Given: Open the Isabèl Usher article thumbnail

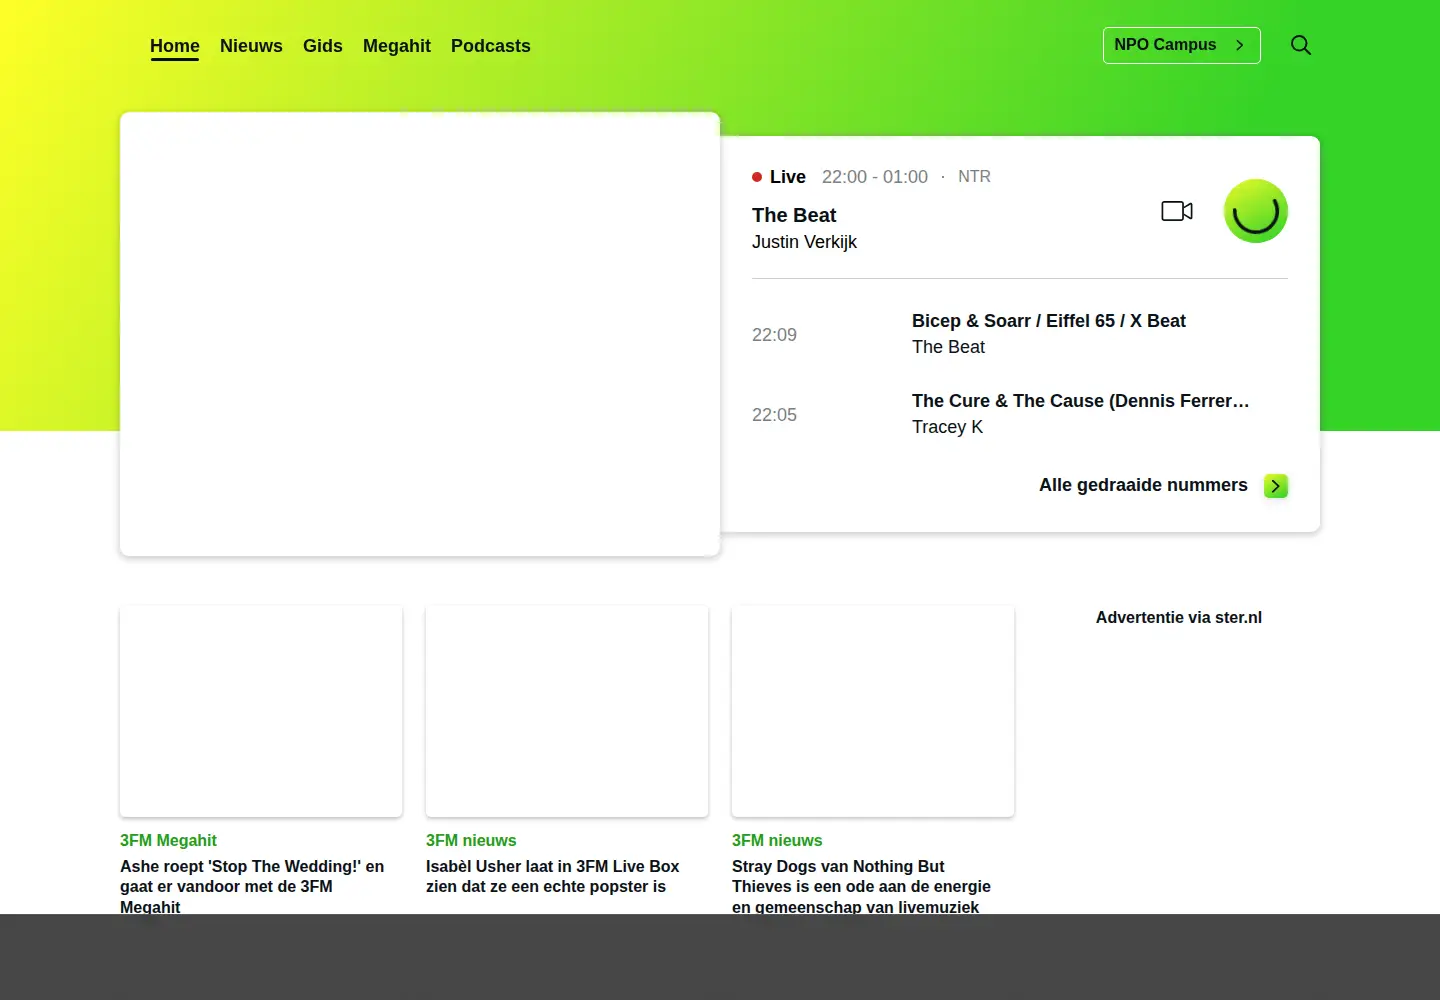Looking at the screenshot, I should [567, 711].
